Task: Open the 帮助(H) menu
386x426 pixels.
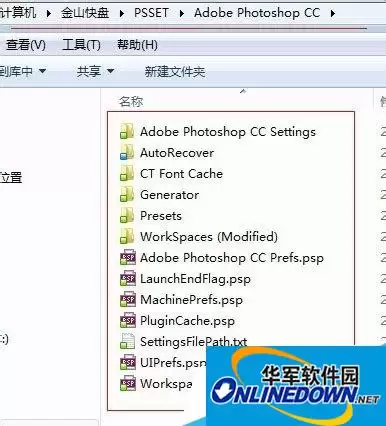Action: (137, 45)
